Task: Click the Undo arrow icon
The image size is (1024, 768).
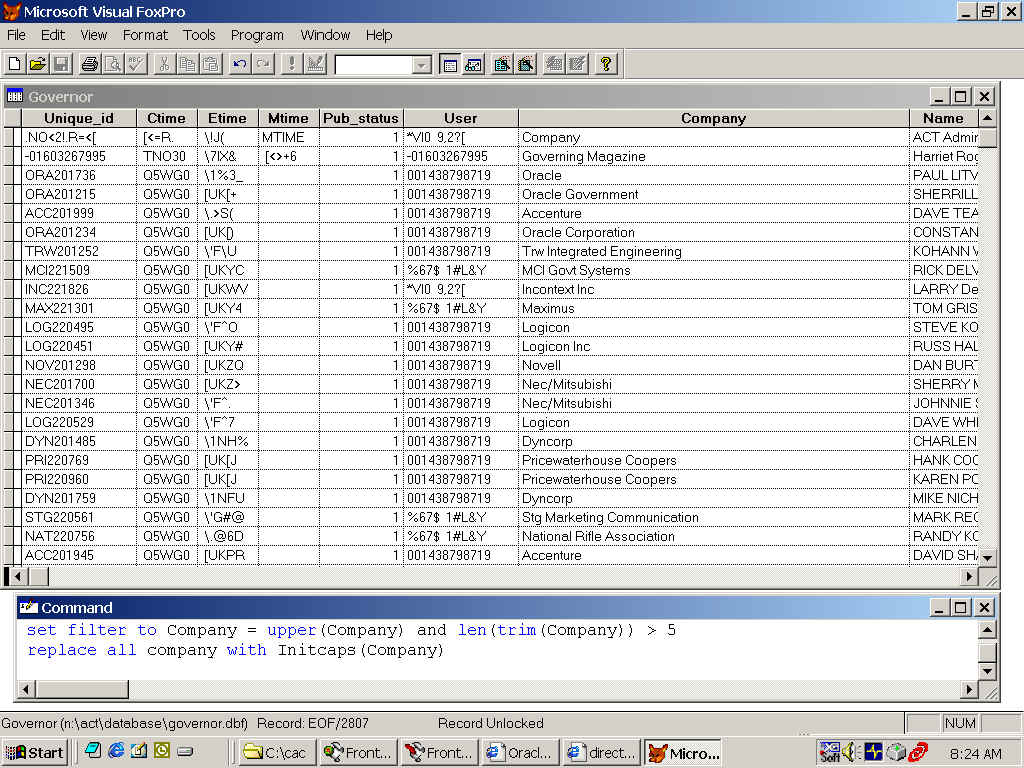Action: point(240,64)
